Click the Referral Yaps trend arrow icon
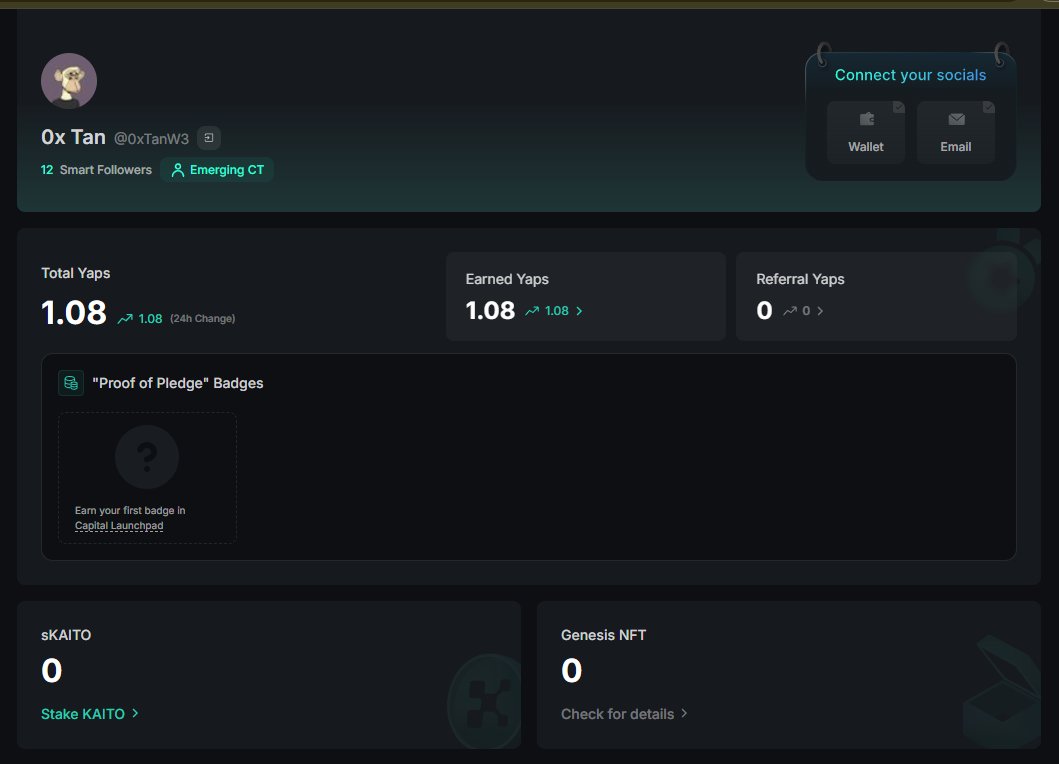 tap(790, 311)
